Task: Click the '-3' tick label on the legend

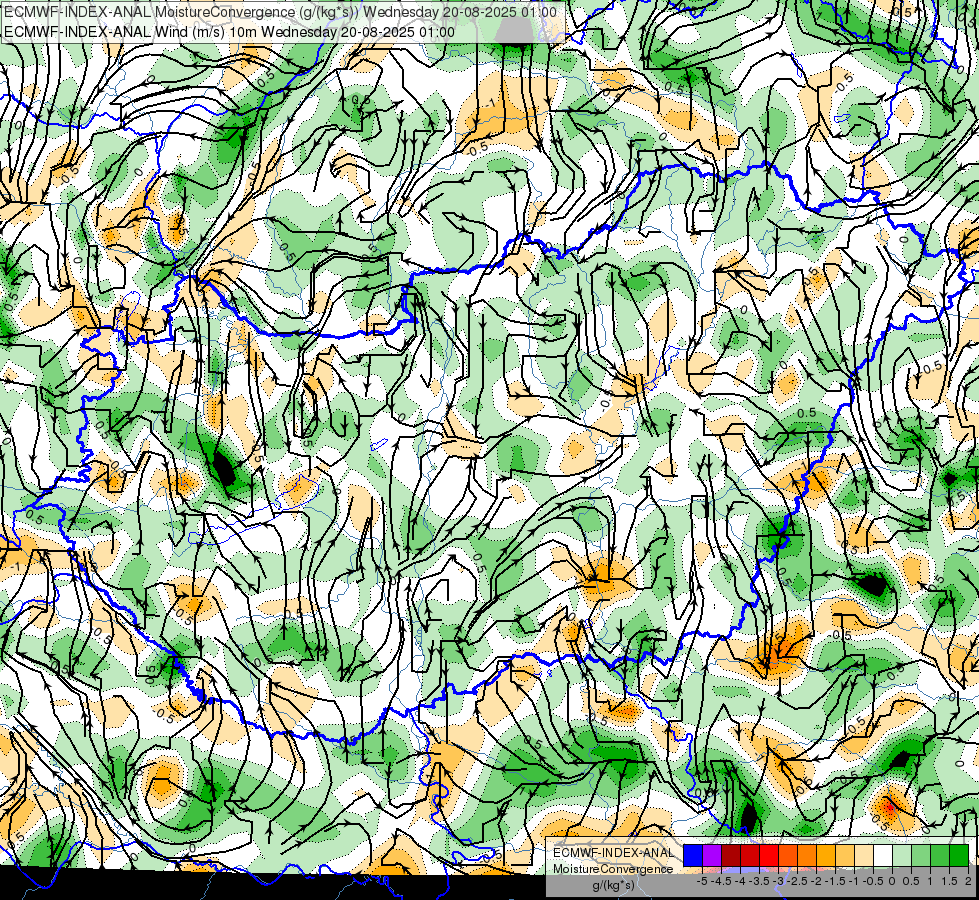Action: 779,881
